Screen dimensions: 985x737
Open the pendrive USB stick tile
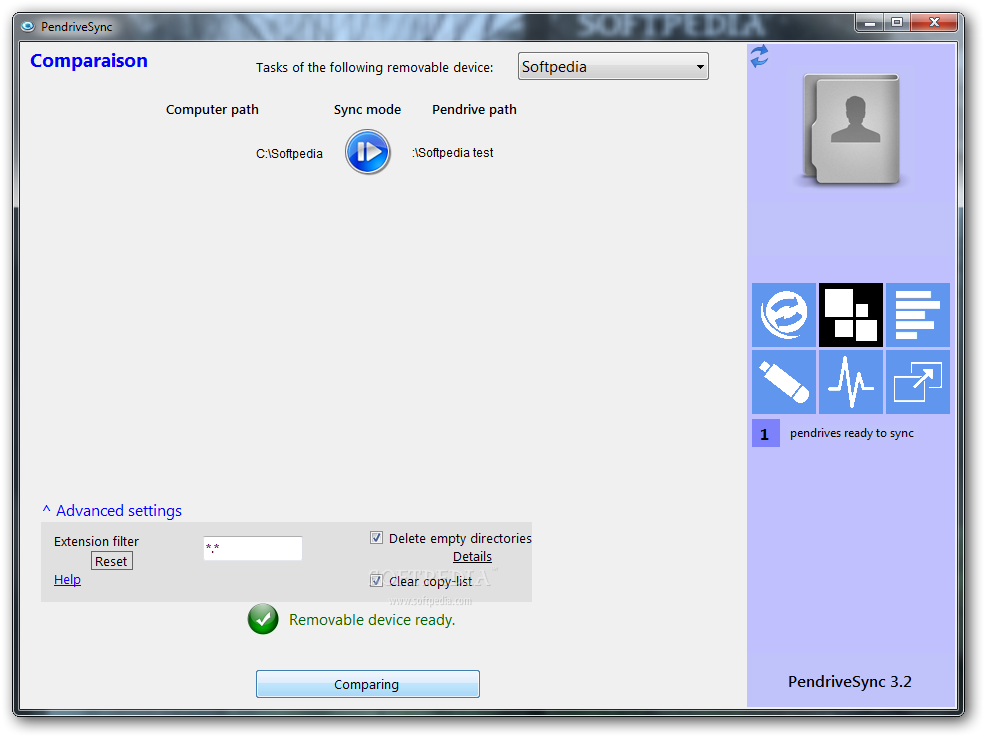783,382
